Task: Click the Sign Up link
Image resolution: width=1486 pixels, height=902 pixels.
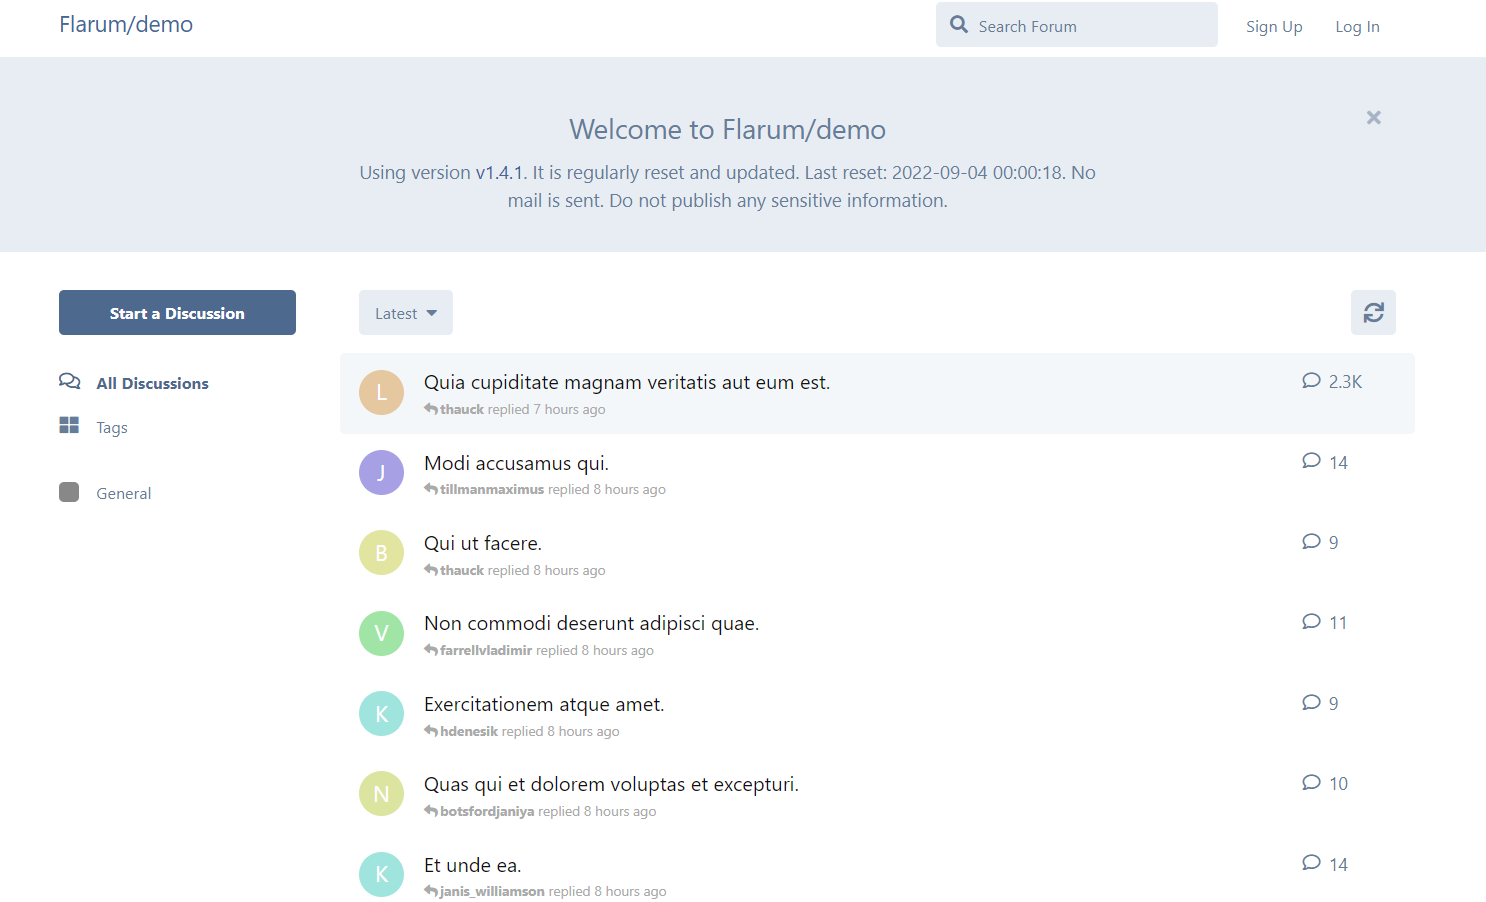Action: [1274, 26]
